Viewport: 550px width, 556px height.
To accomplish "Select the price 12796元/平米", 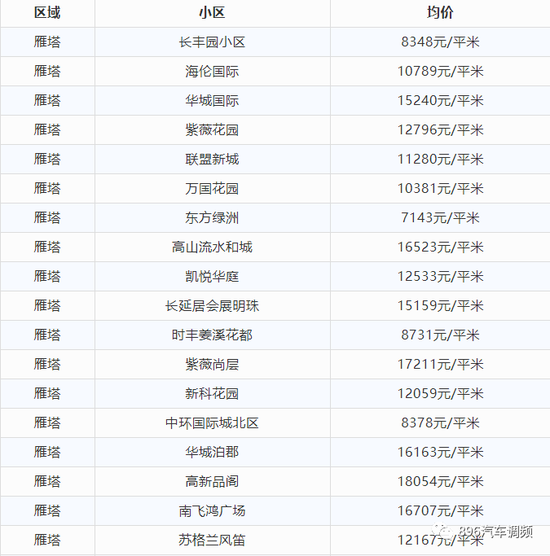I will [x=440, y=130].
